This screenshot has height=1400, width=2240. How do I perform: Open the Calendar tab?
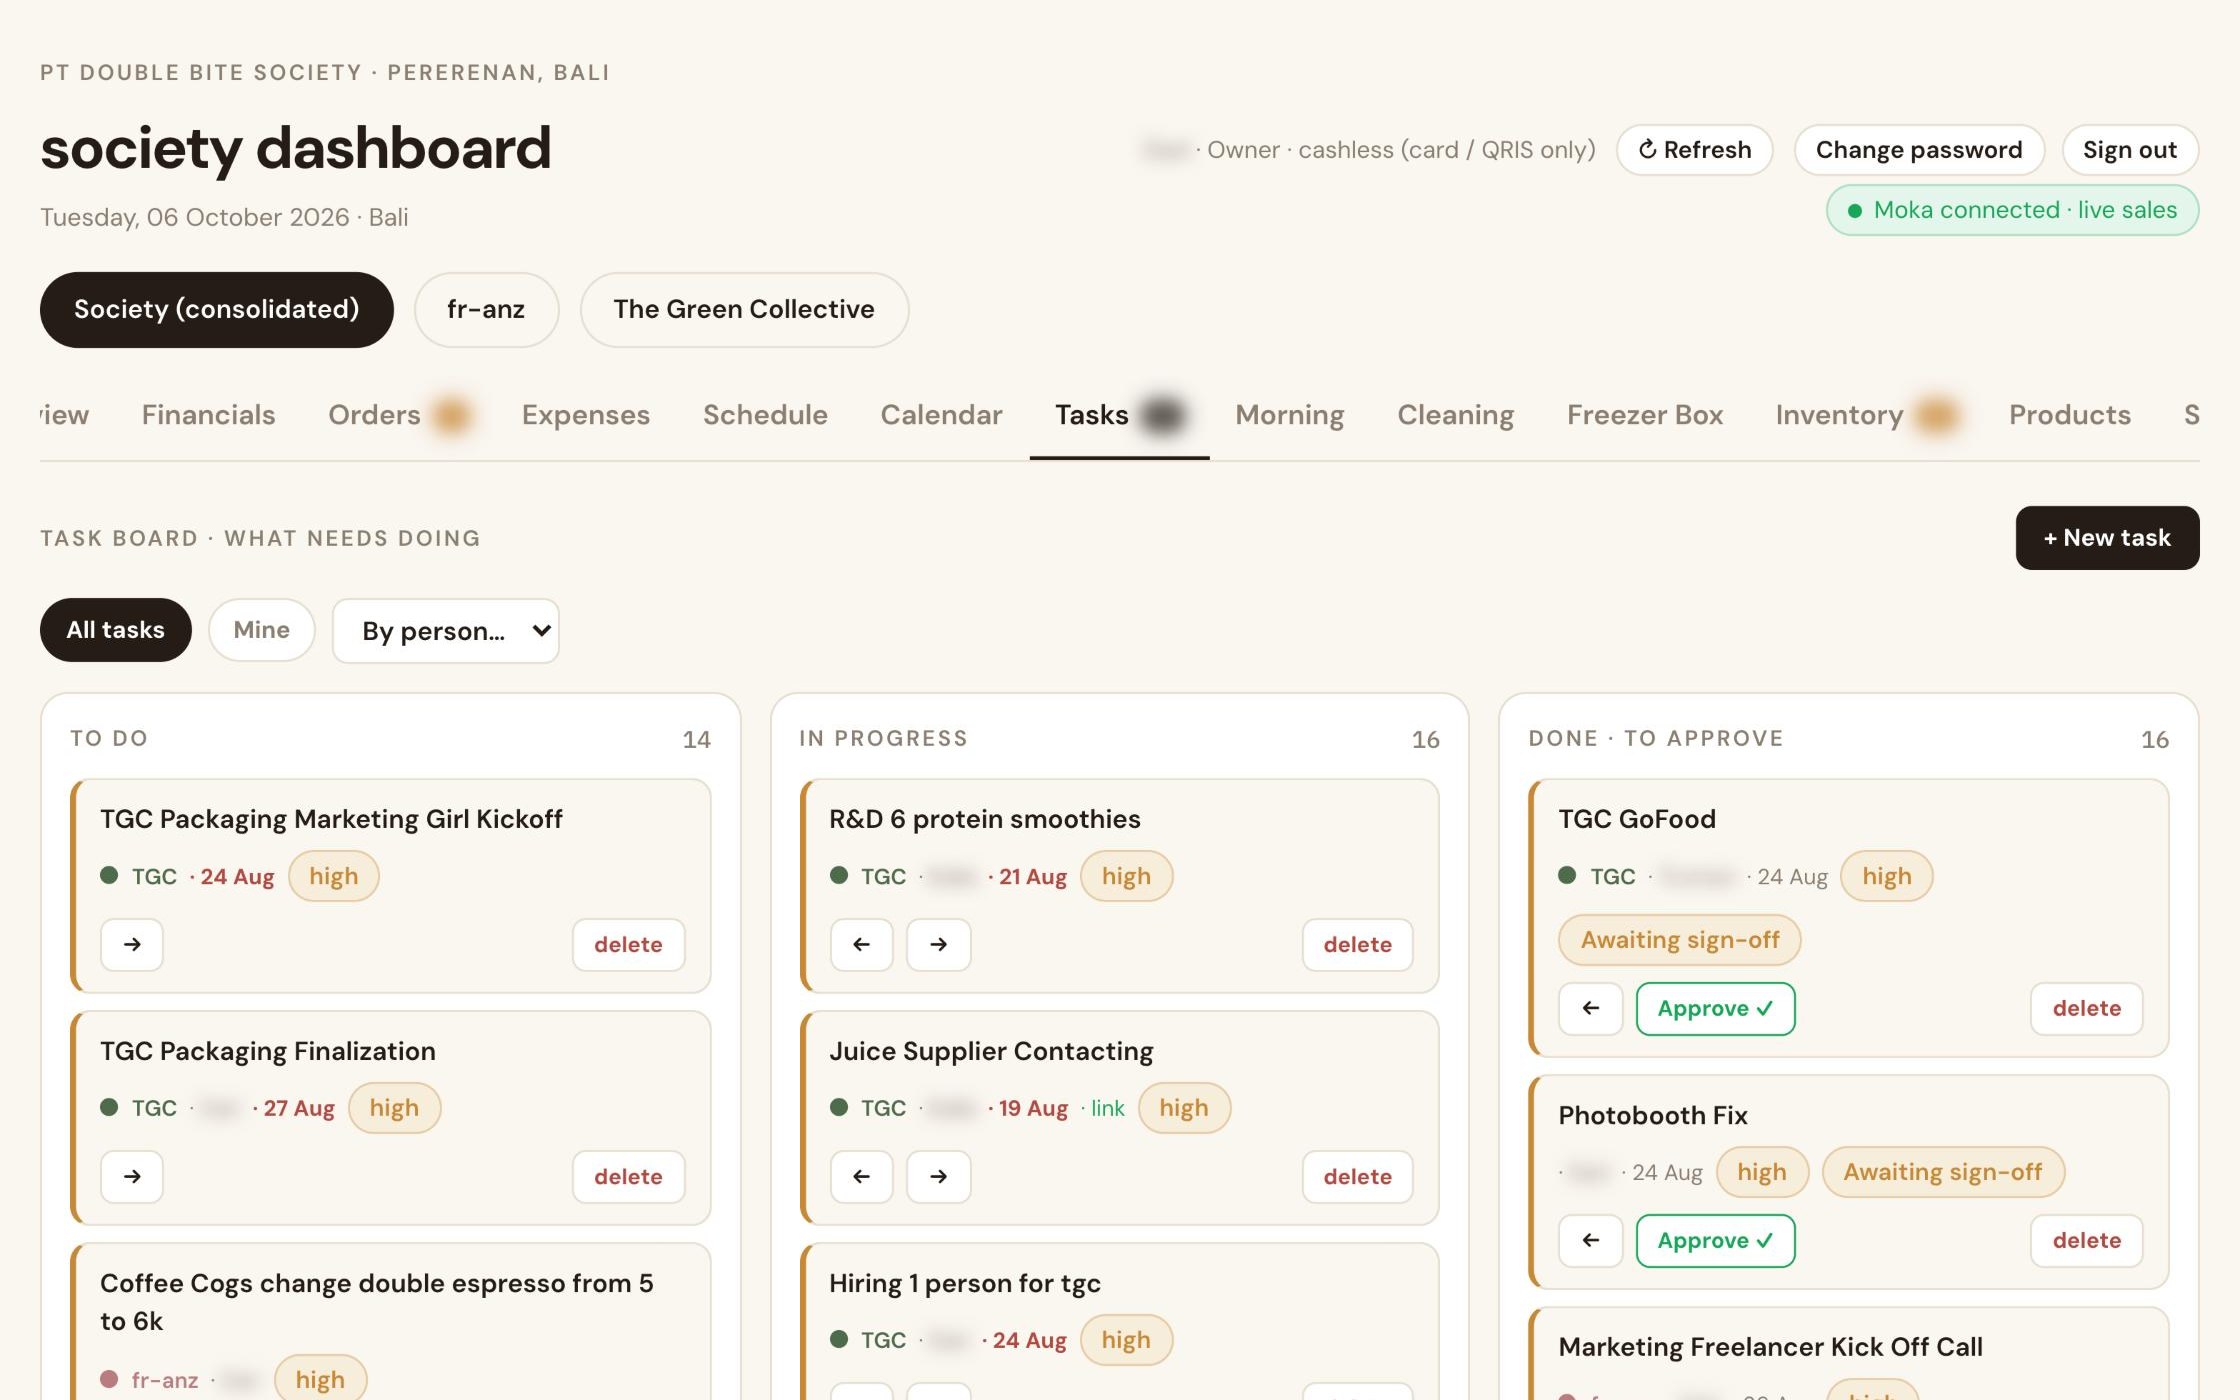pos(941,415)
